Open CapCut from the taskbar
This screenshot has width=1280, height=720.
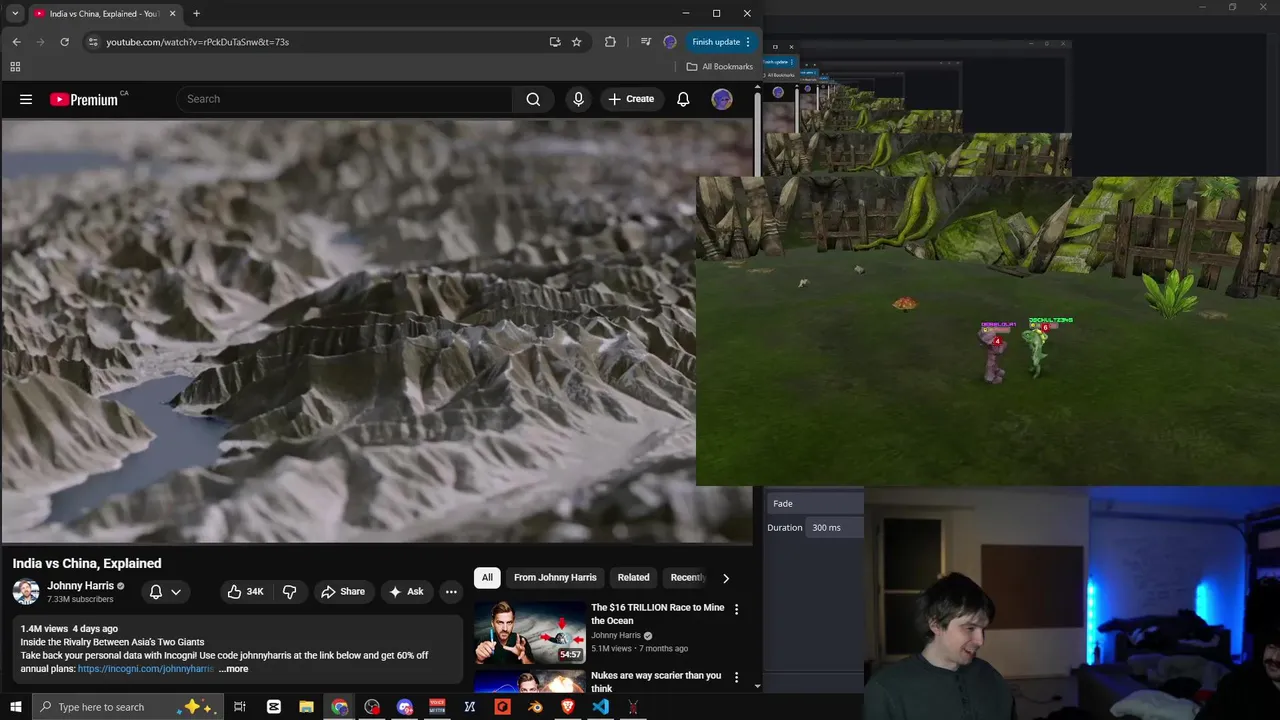coord(274,707)
